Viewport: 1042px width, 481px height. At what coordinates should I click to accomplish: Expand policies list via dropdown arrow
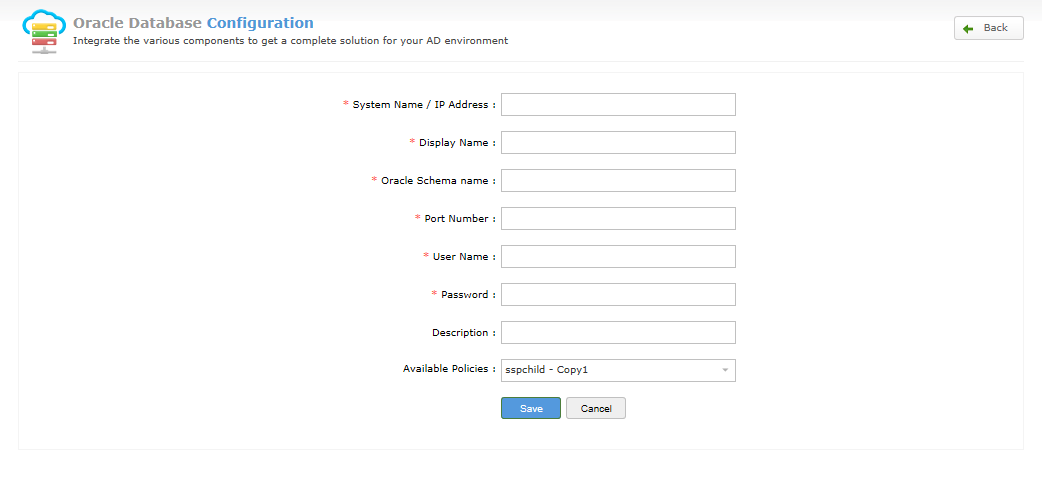tap(725, 371)
